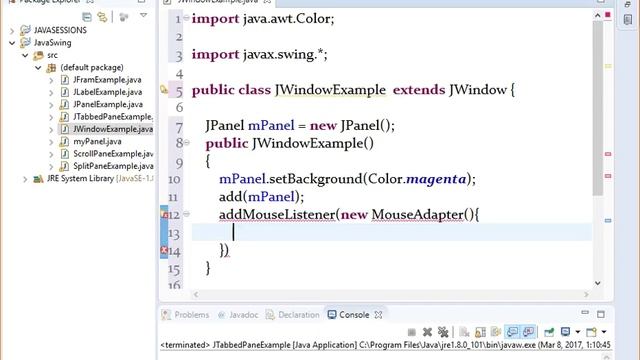Click the JRE System Library icon

click(x=38, y=178)
